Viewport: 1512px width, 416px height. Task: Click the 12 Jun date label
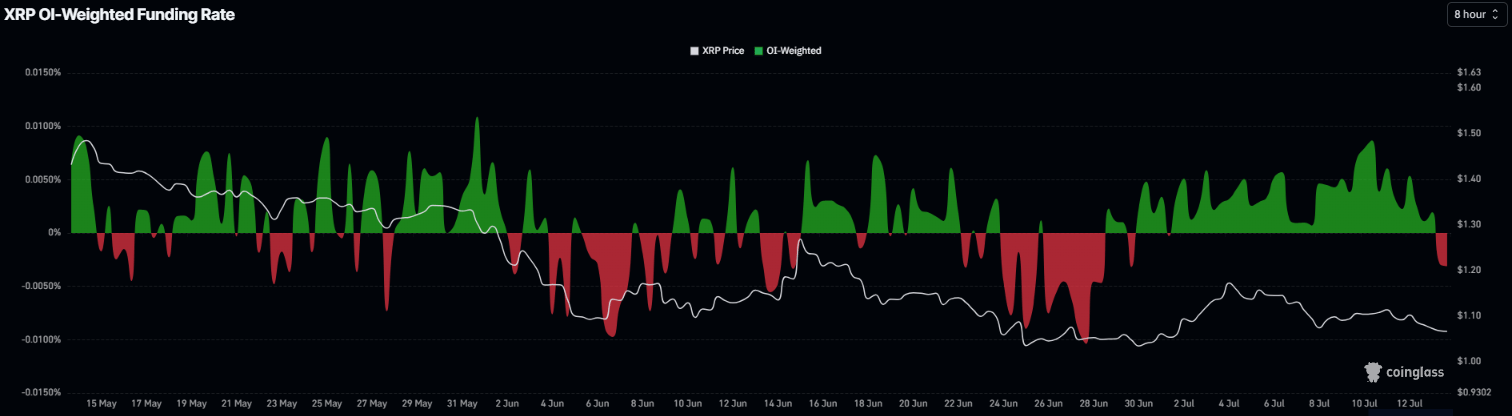click(731, 404)
